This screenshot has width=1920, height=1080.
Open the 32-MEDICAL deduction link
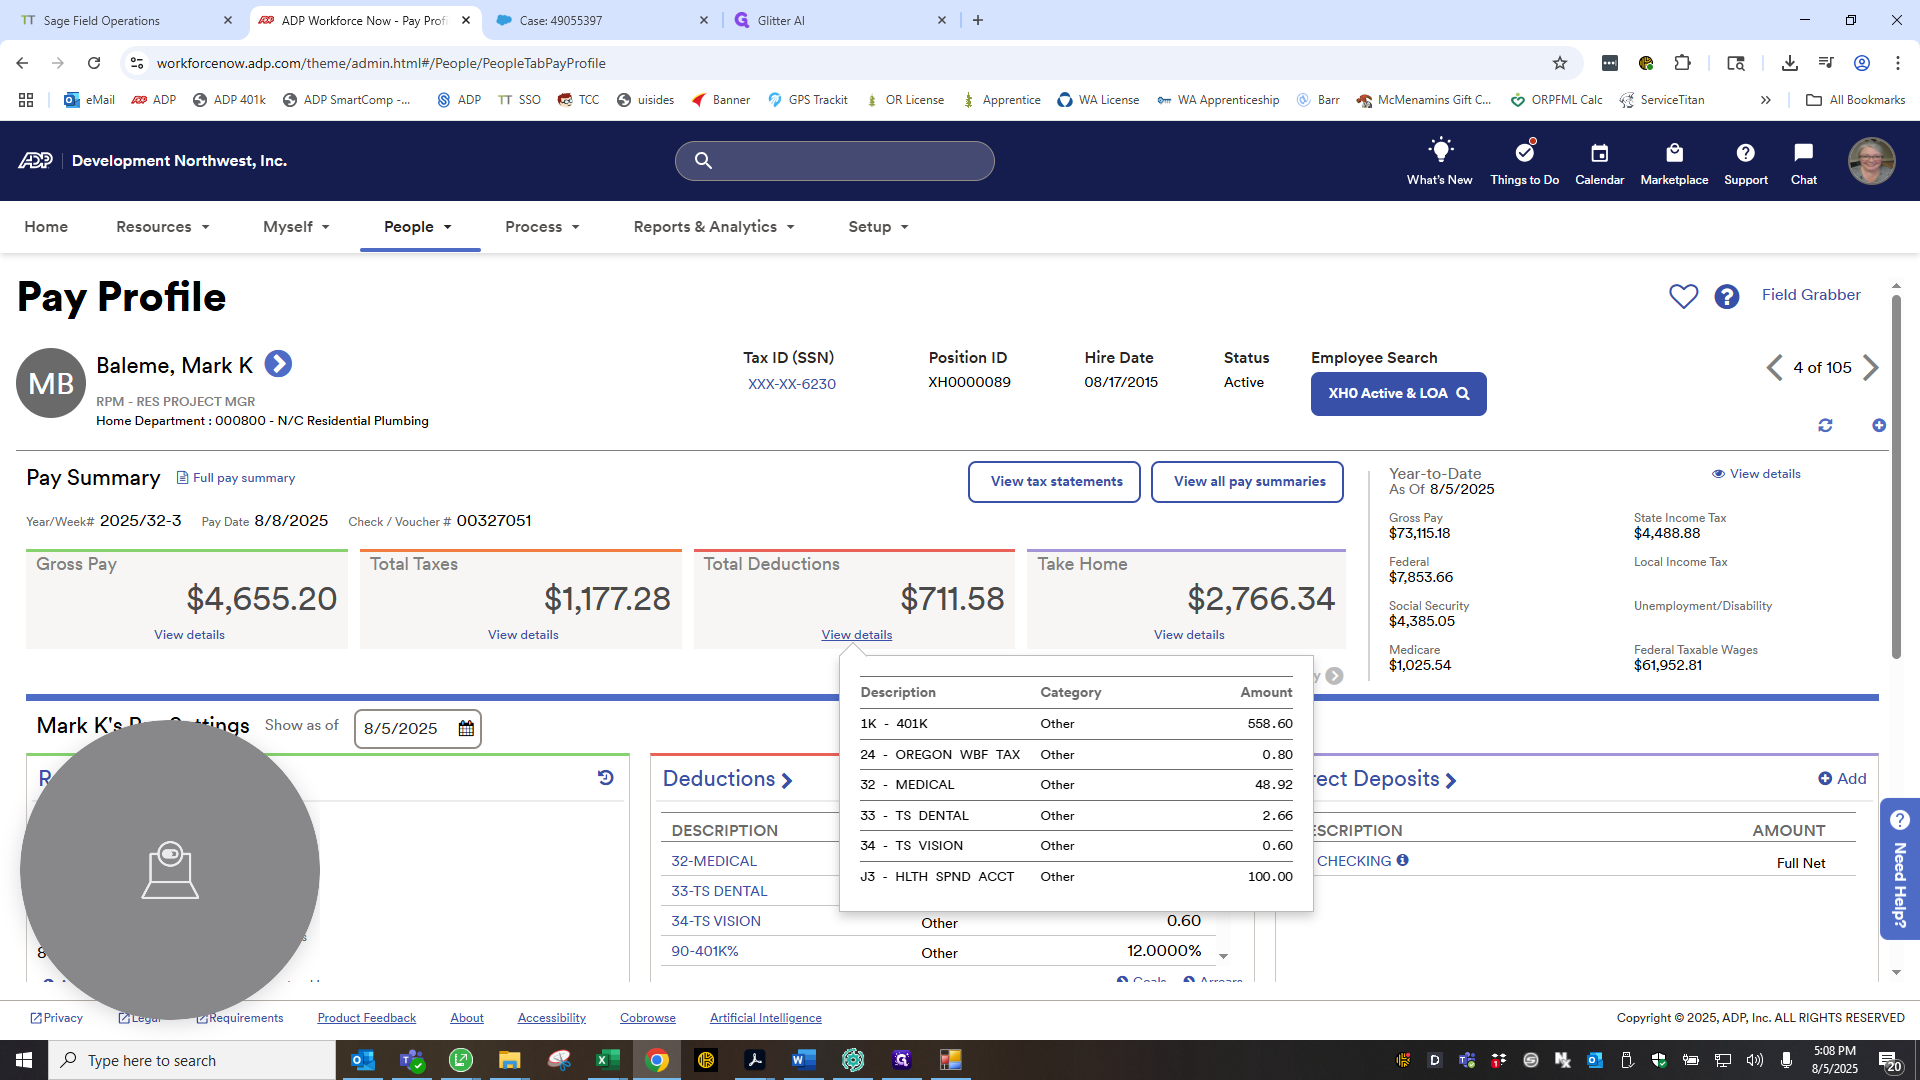tap(714, 861)
